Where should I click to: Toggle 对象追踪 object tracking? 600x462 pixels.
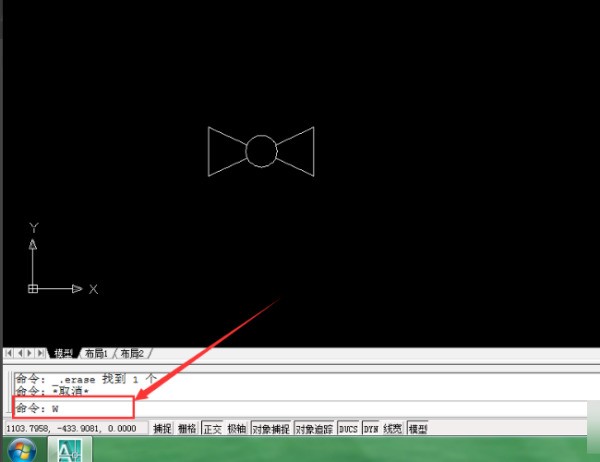pos(314,429)
